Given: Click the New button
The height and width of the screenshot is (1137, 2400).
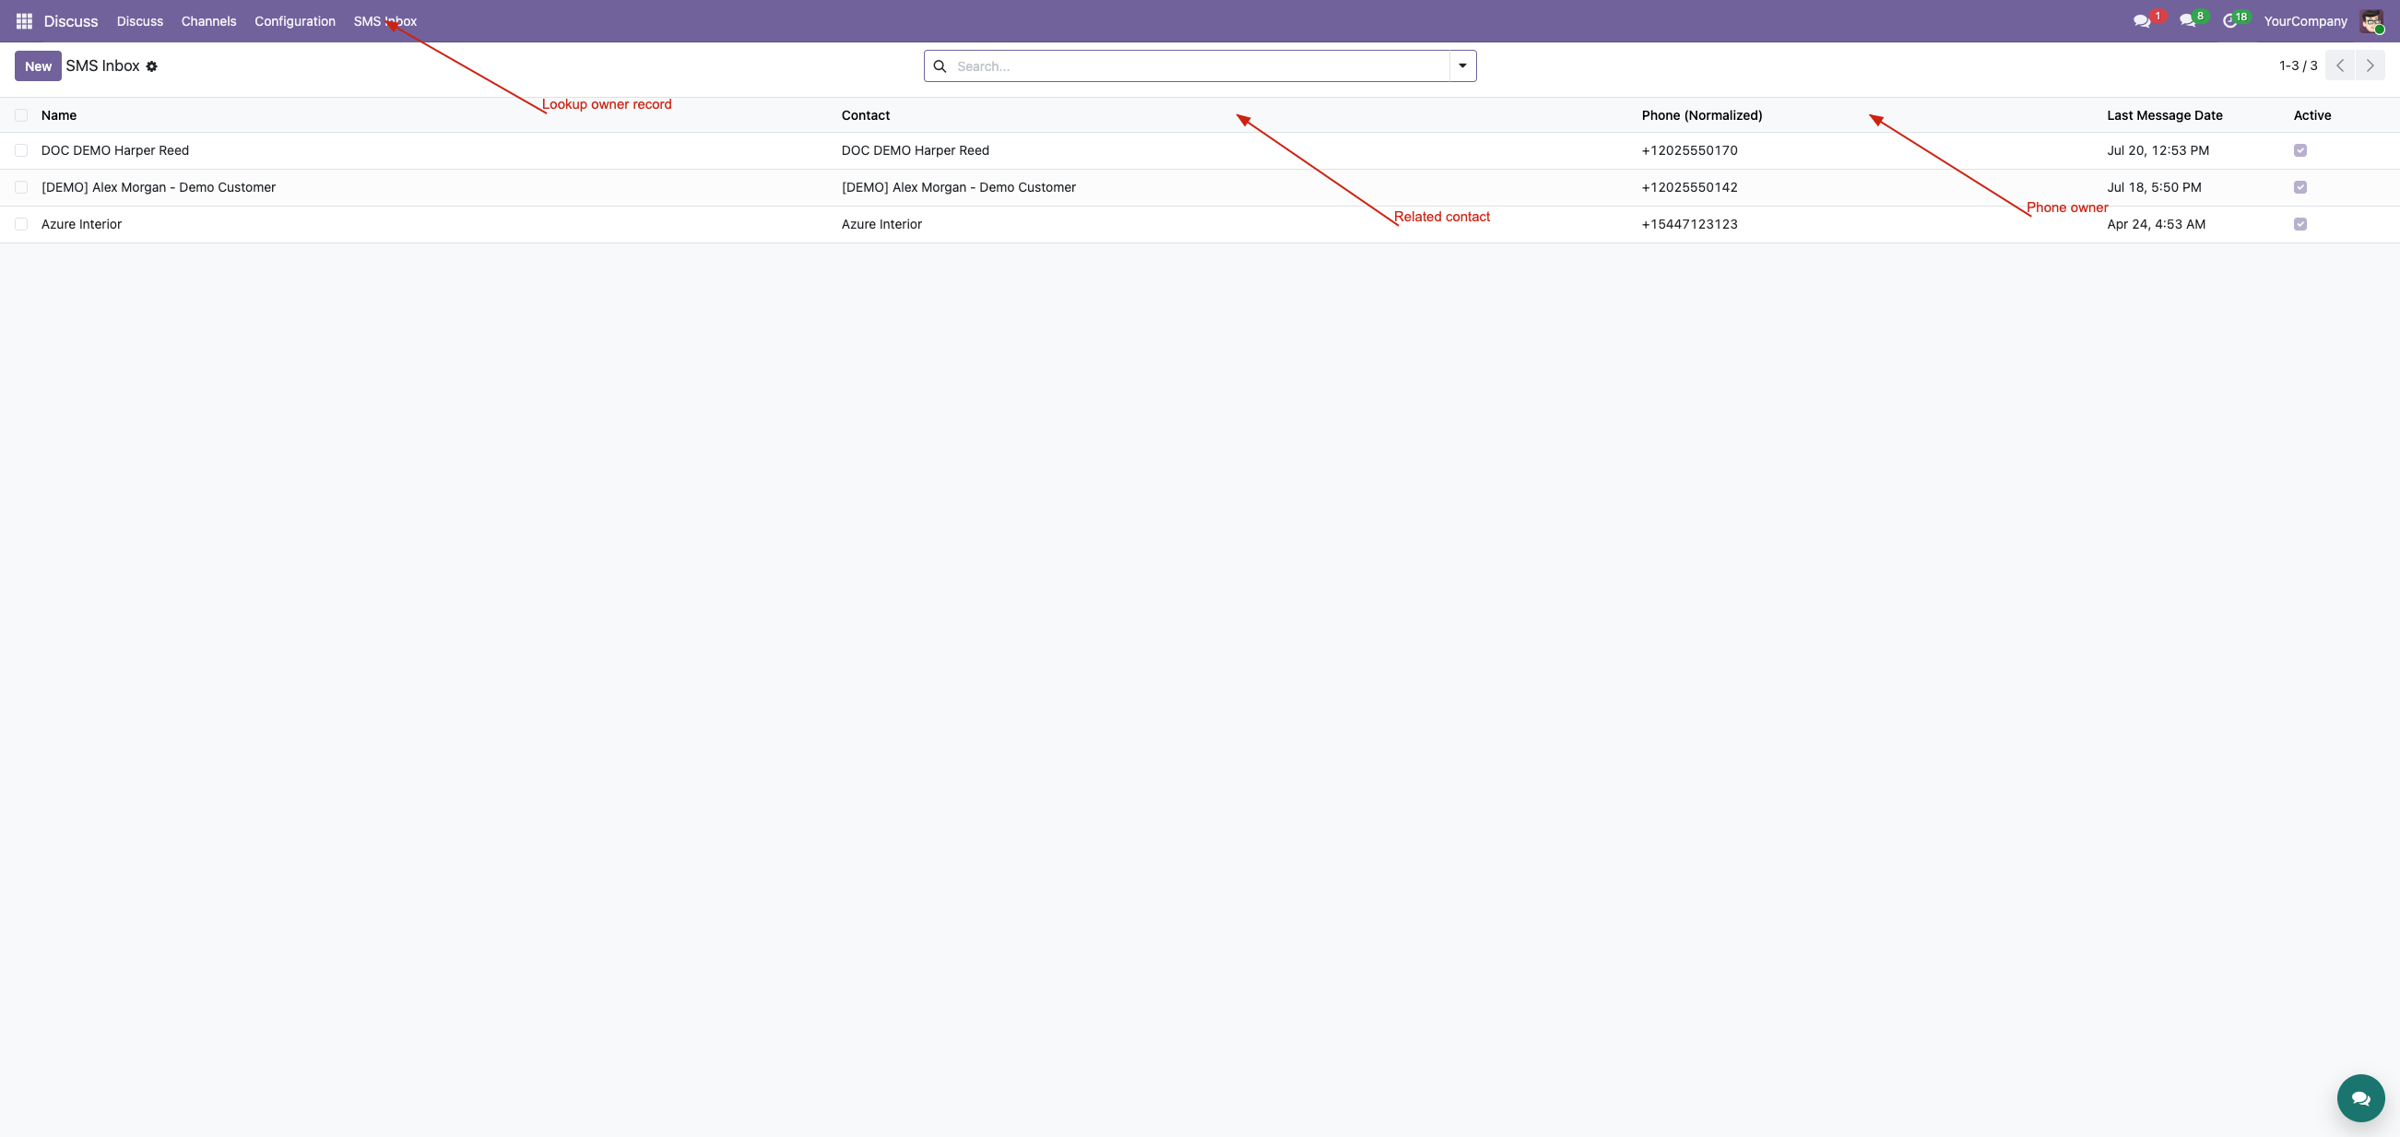Looking at the screenshot, I should tap(38, 66).
